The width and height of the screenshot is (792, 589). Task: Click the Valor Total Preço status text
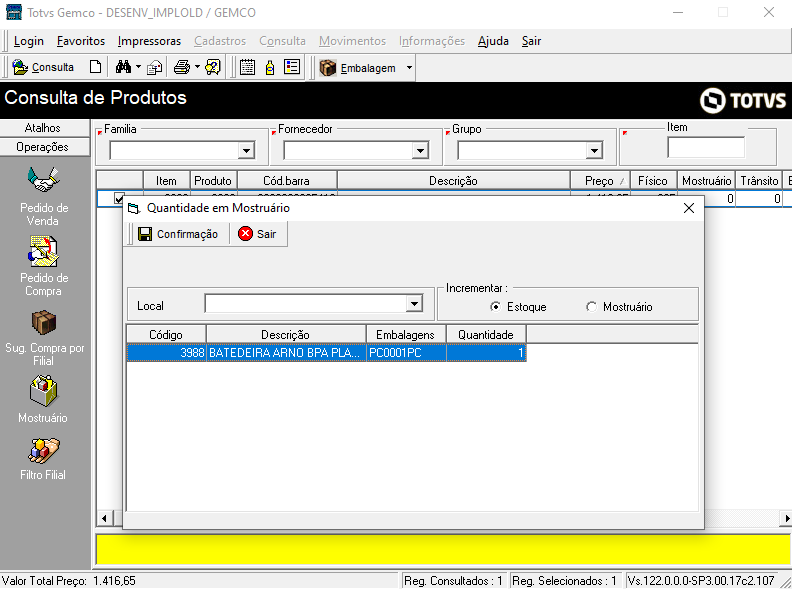69,581
